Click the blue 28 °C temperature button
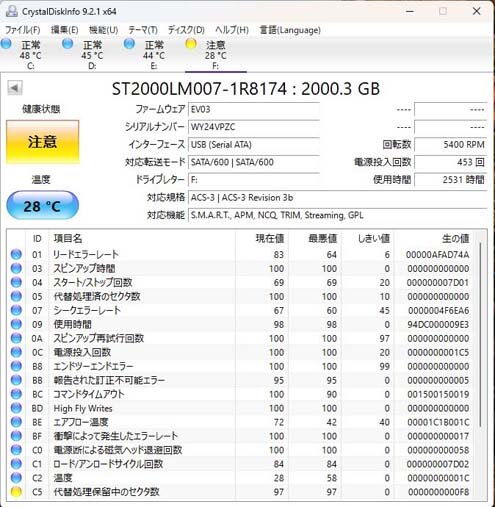 tap(43, 206)
